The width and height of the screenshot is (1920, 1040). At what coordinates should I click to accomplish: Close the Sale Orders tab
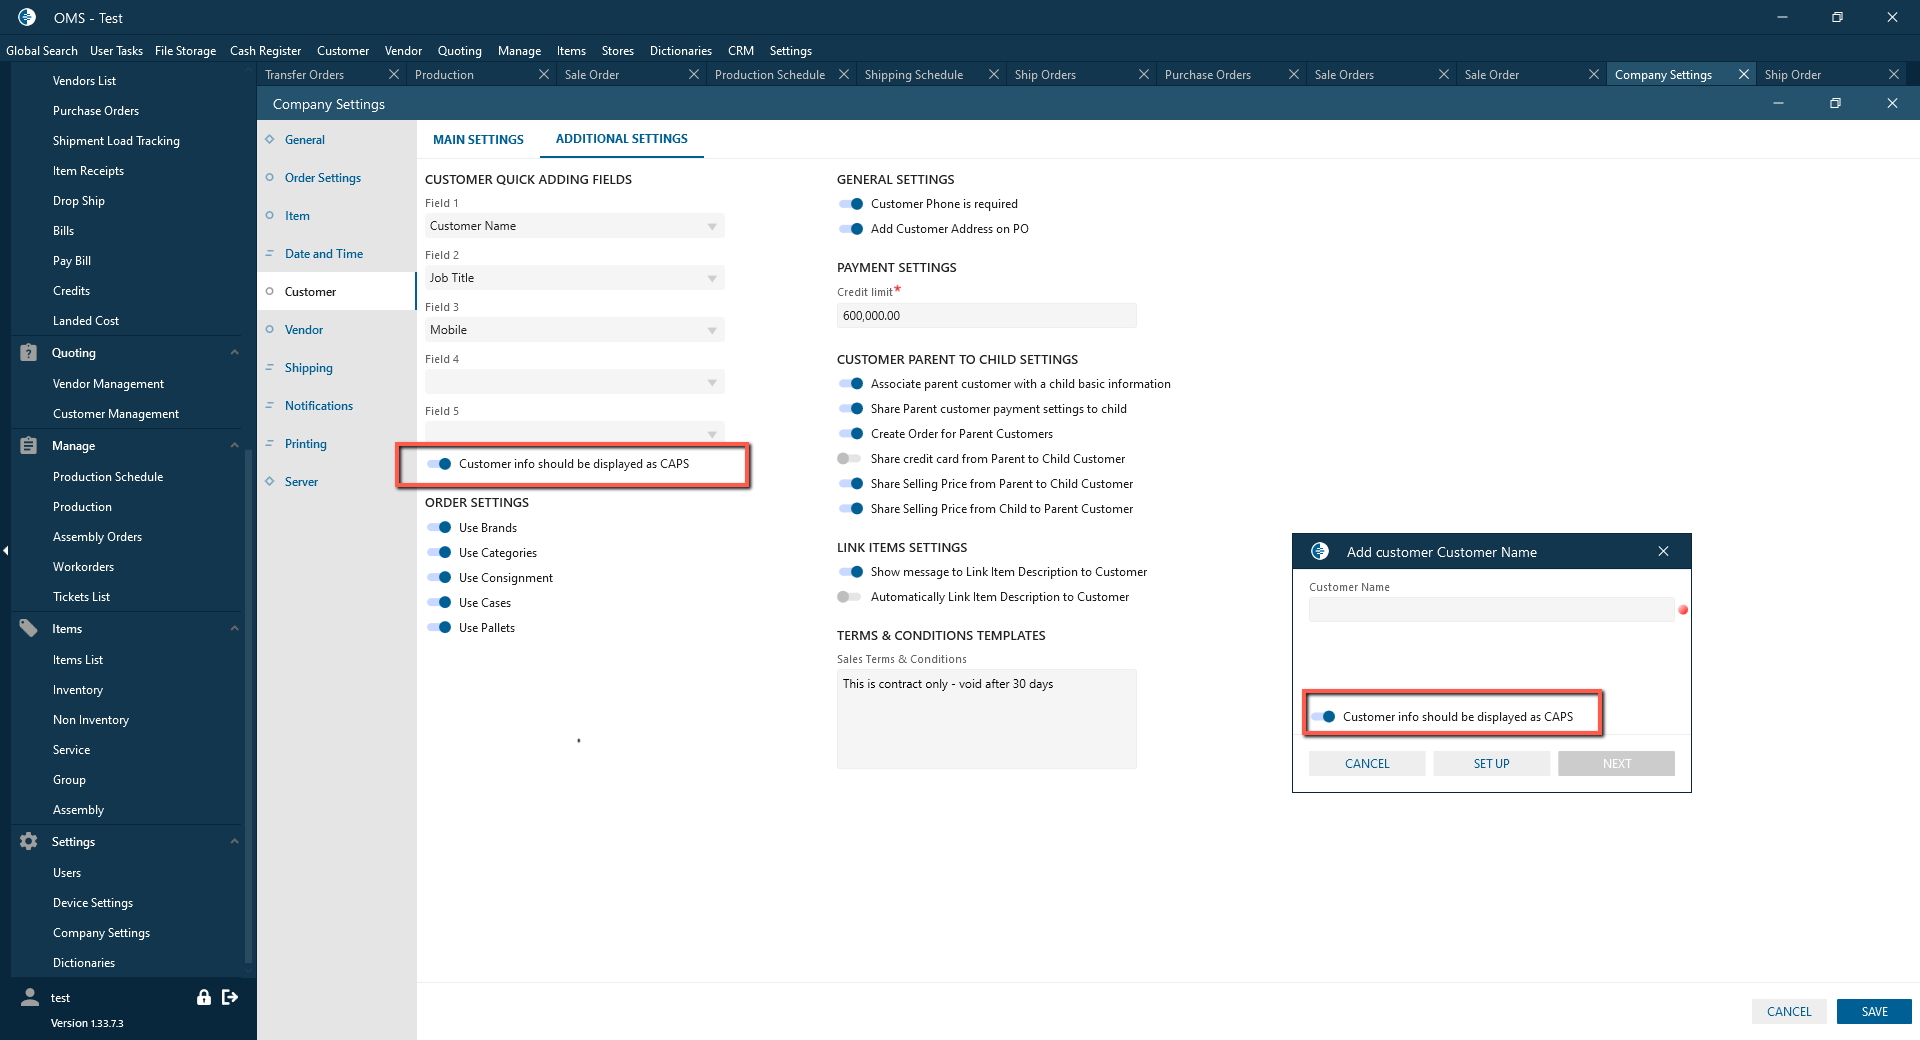1444,74
